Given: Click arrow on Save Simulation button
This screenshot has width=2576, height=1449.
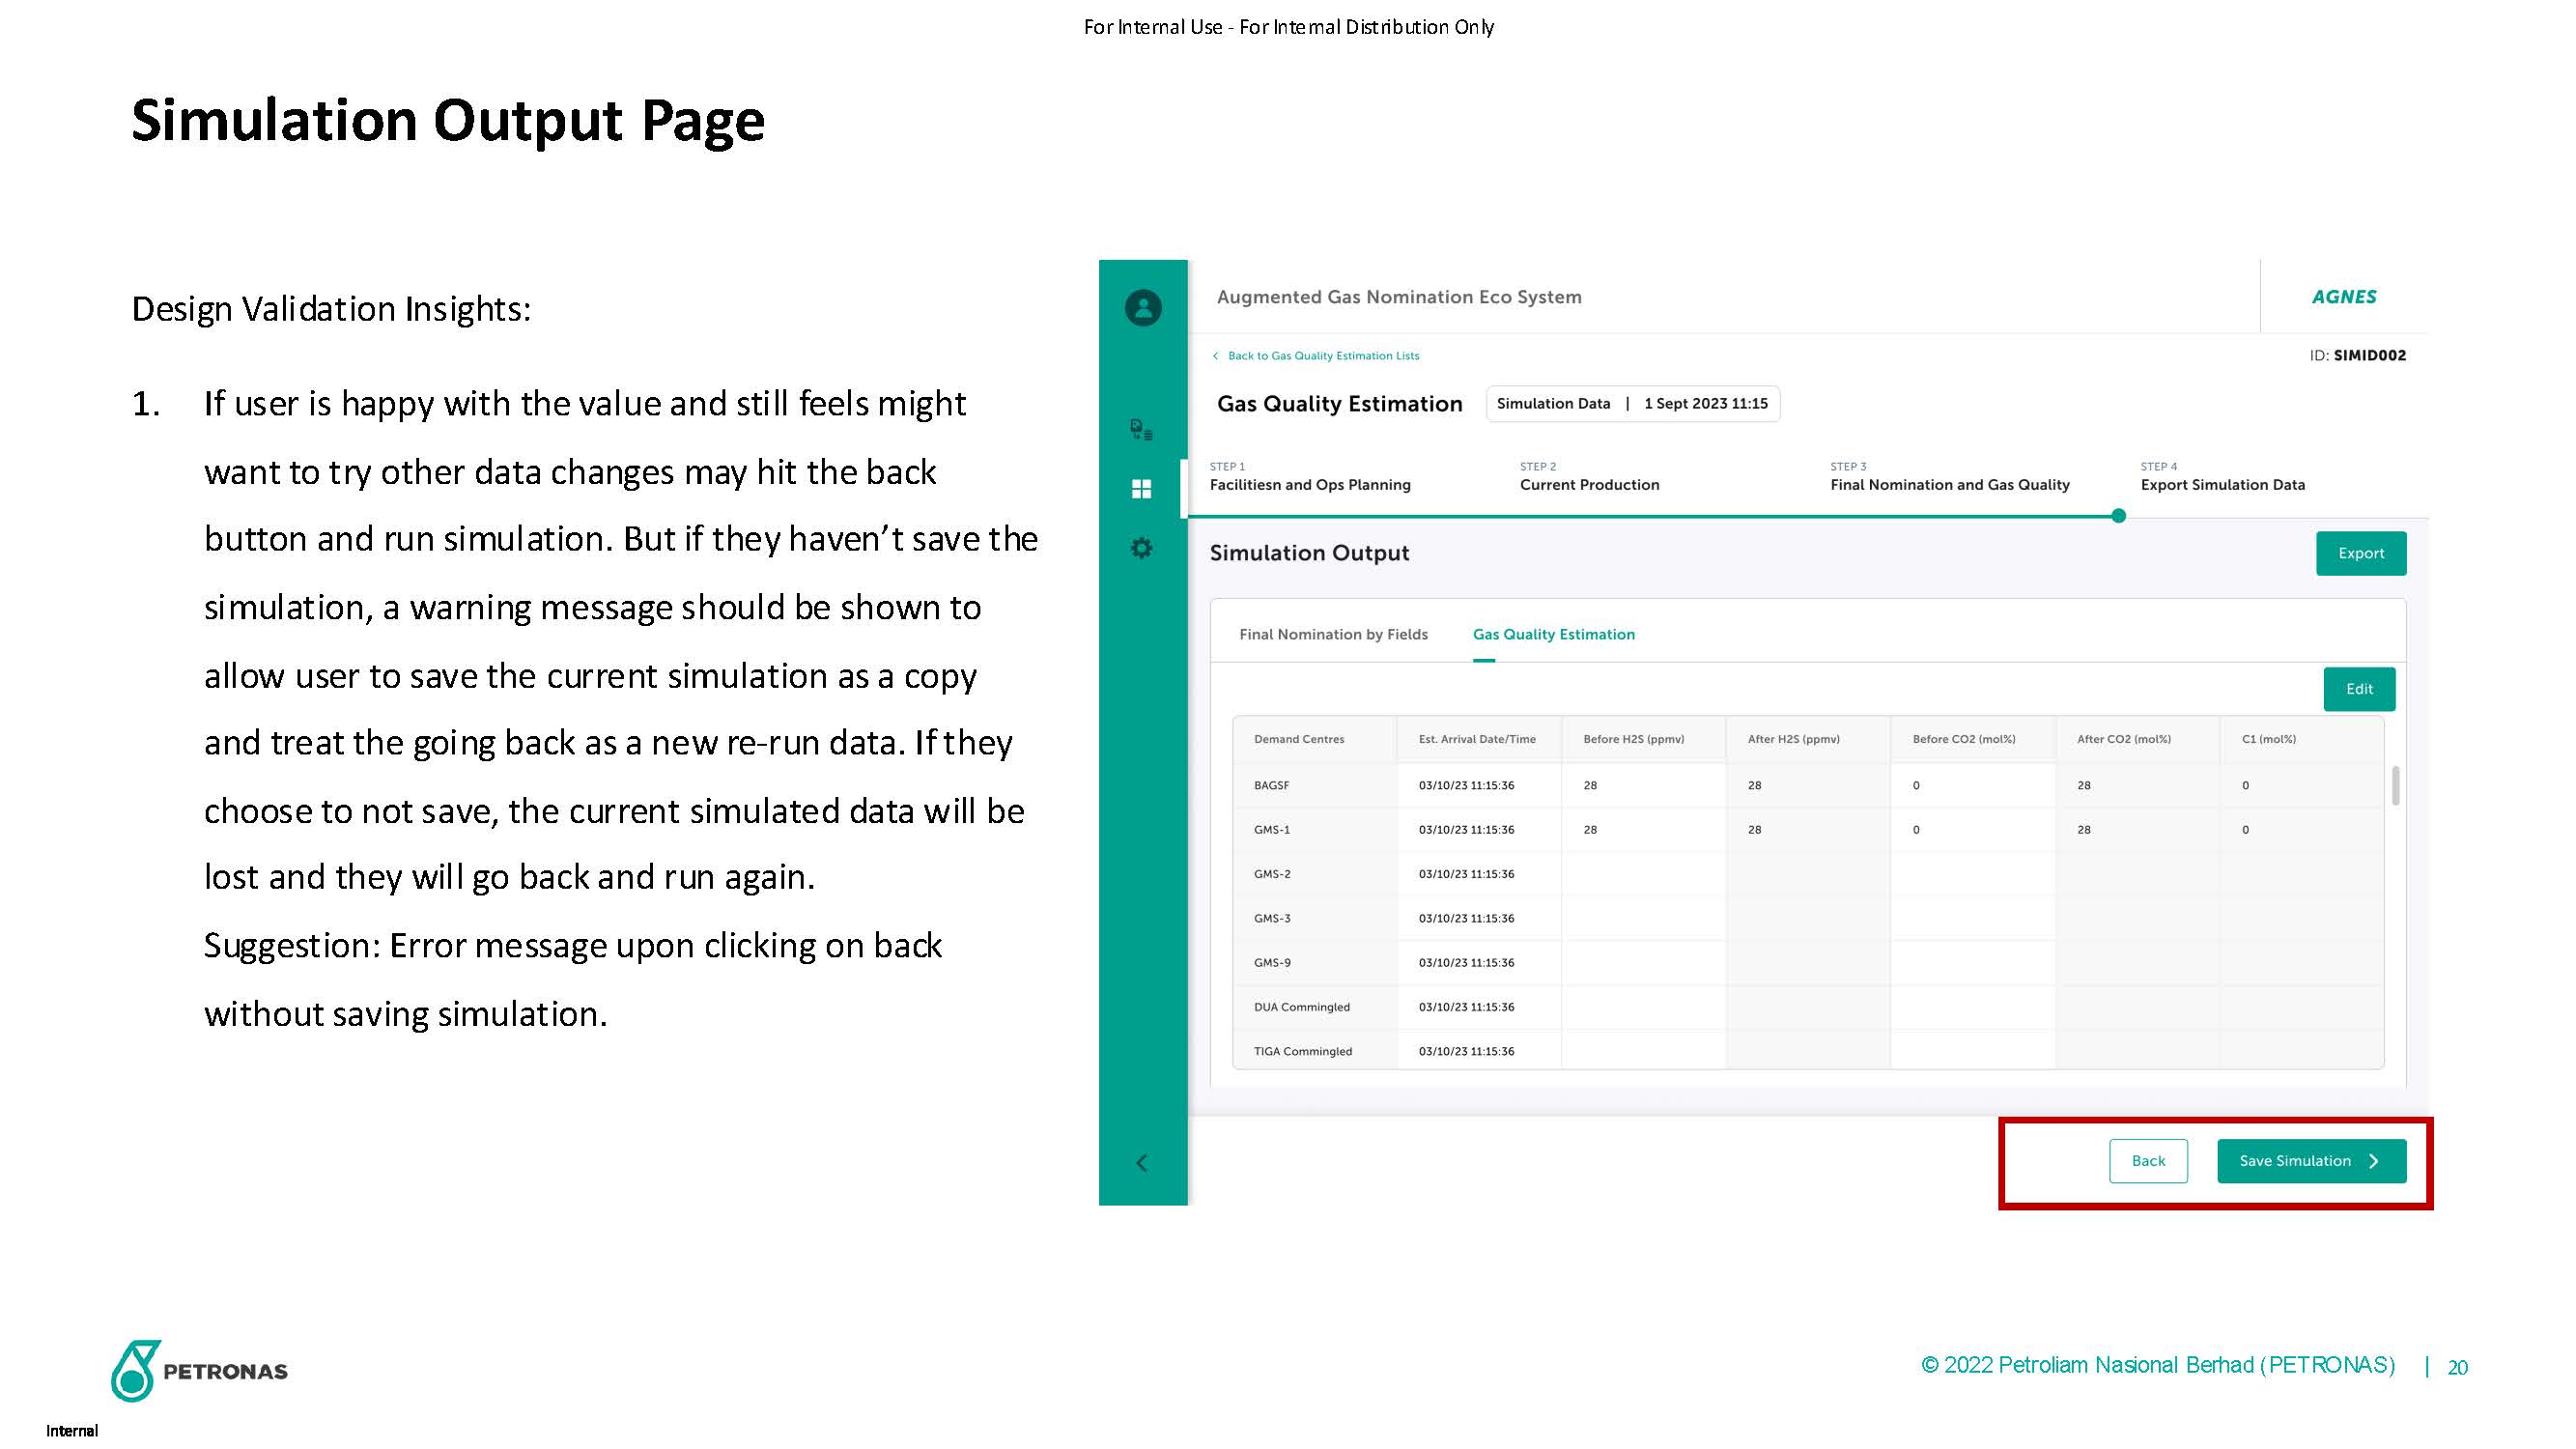Looking at the screenshot, I should click(x=2374, y=1161).
